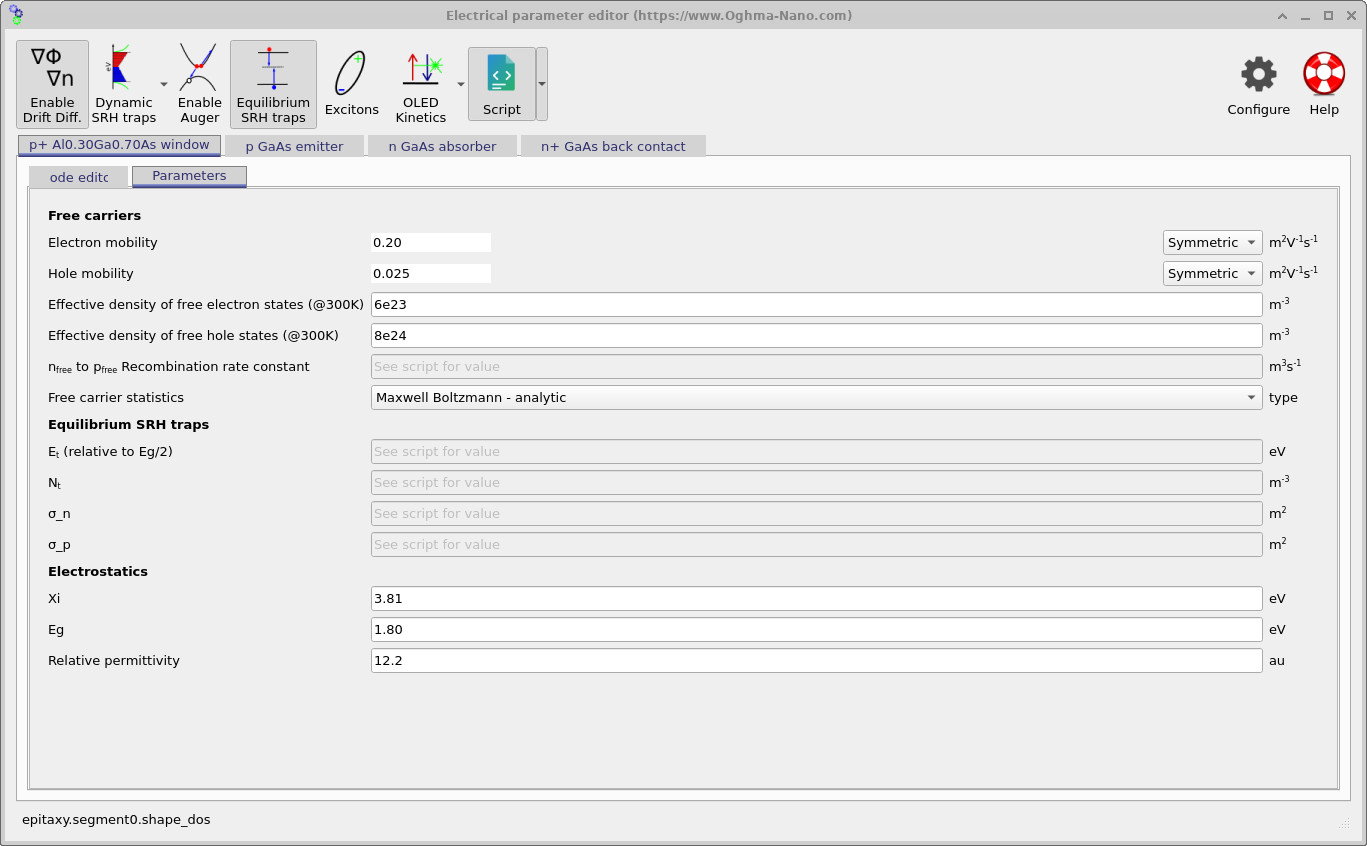Click effective density of hole states field
This screenshot has height=846, width=1367.
tap(816, 335)
